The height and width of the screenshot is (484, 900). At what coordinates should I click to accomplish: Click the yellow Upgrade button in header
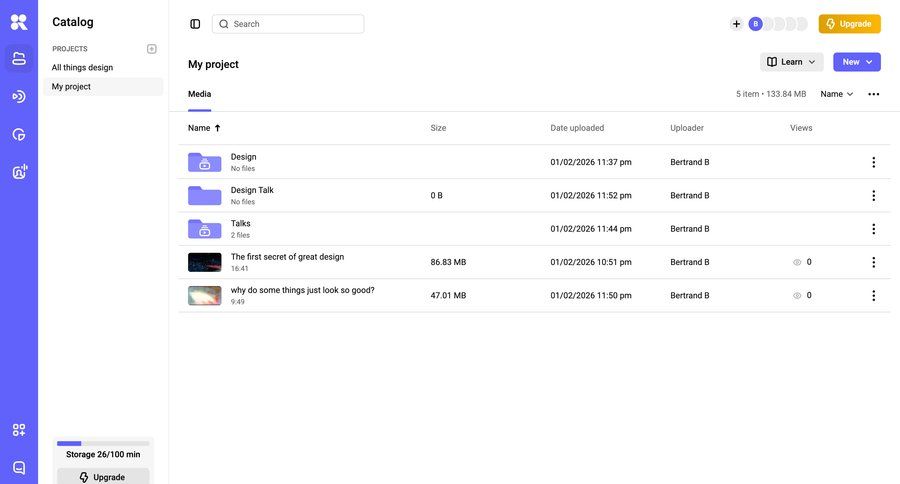(849, 24)
